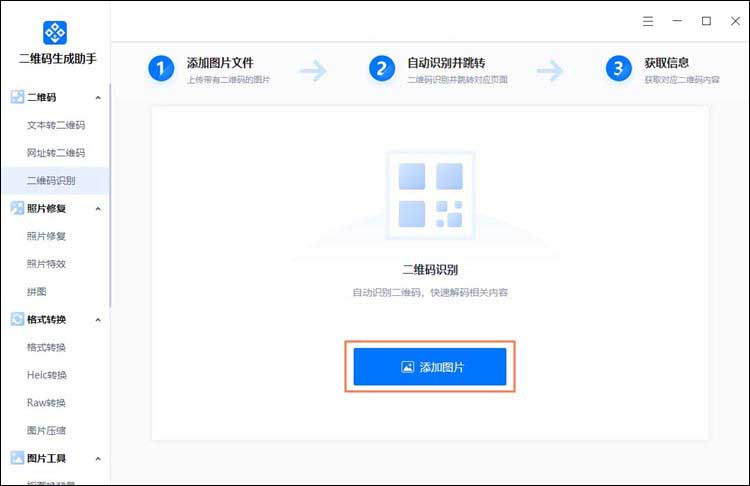Open the hamburger menu icon
Viewport: 750px width, 486px height.
point(648,21)
